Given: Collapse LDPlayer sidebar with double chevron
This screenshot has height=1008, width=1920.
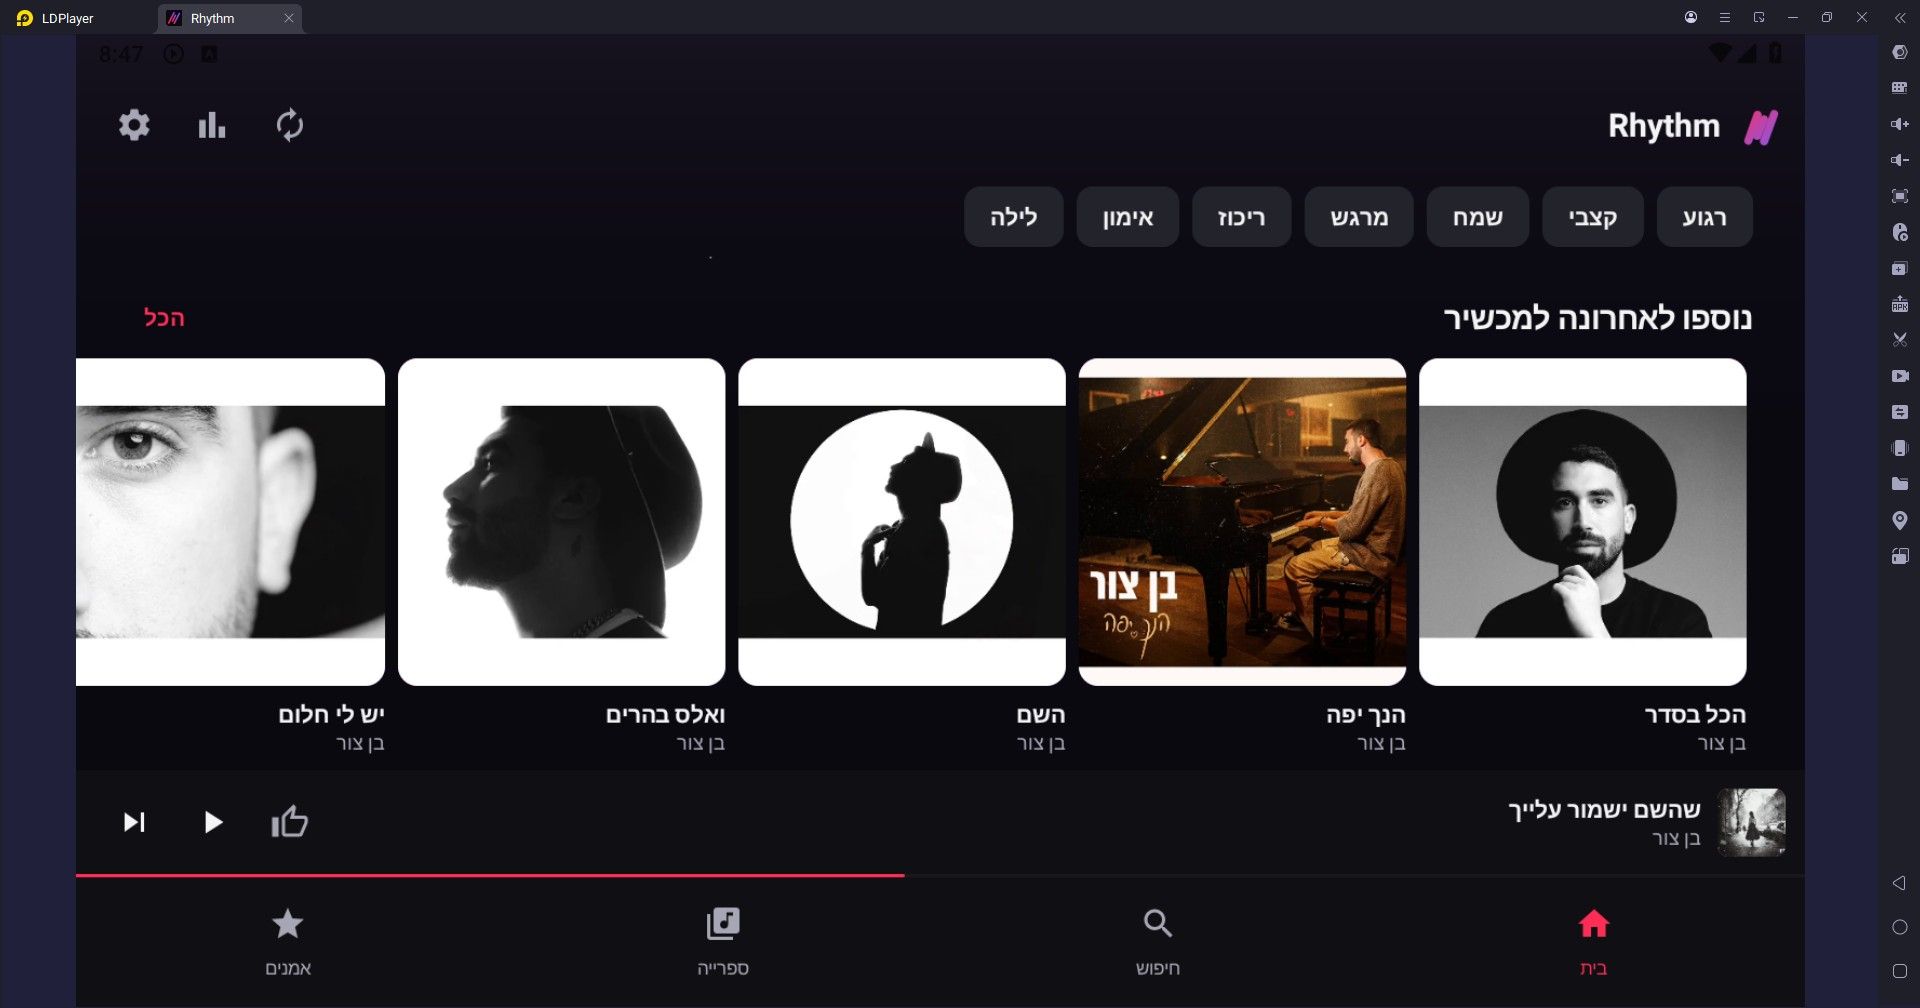Looking at the screenshot, I should 1900,18.
